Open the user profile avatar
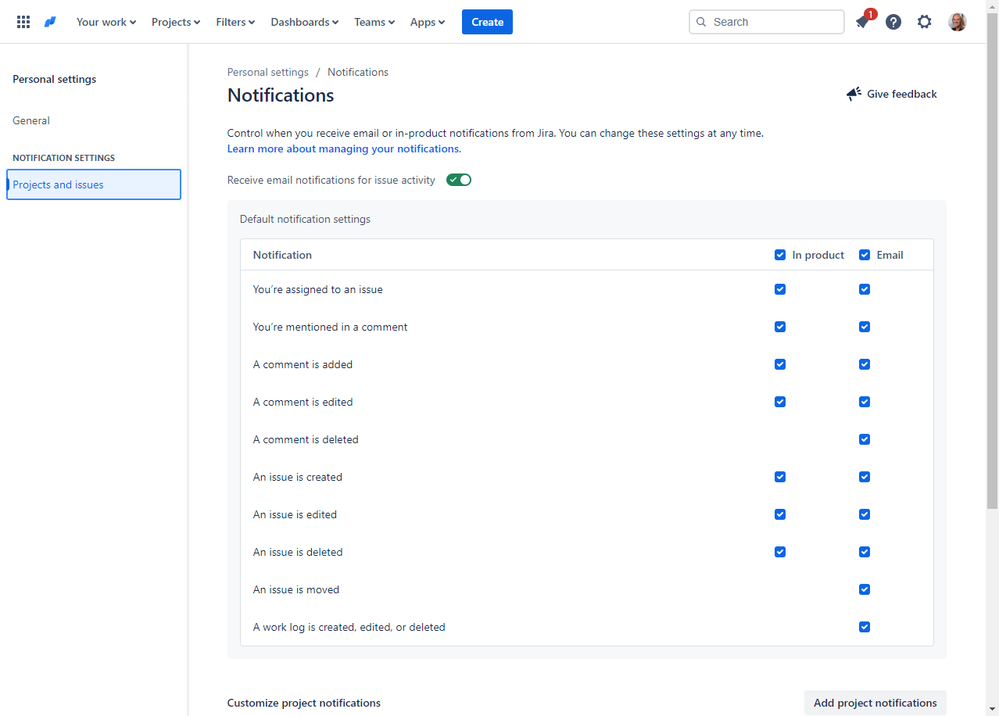 957,22
